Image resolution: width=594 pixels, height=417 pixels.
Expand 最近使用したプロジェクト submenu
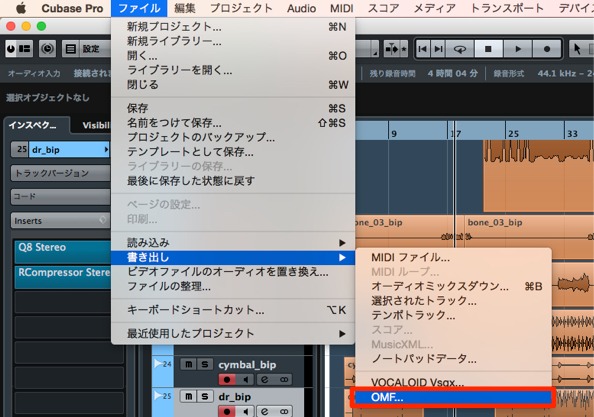tap(233, 334)
